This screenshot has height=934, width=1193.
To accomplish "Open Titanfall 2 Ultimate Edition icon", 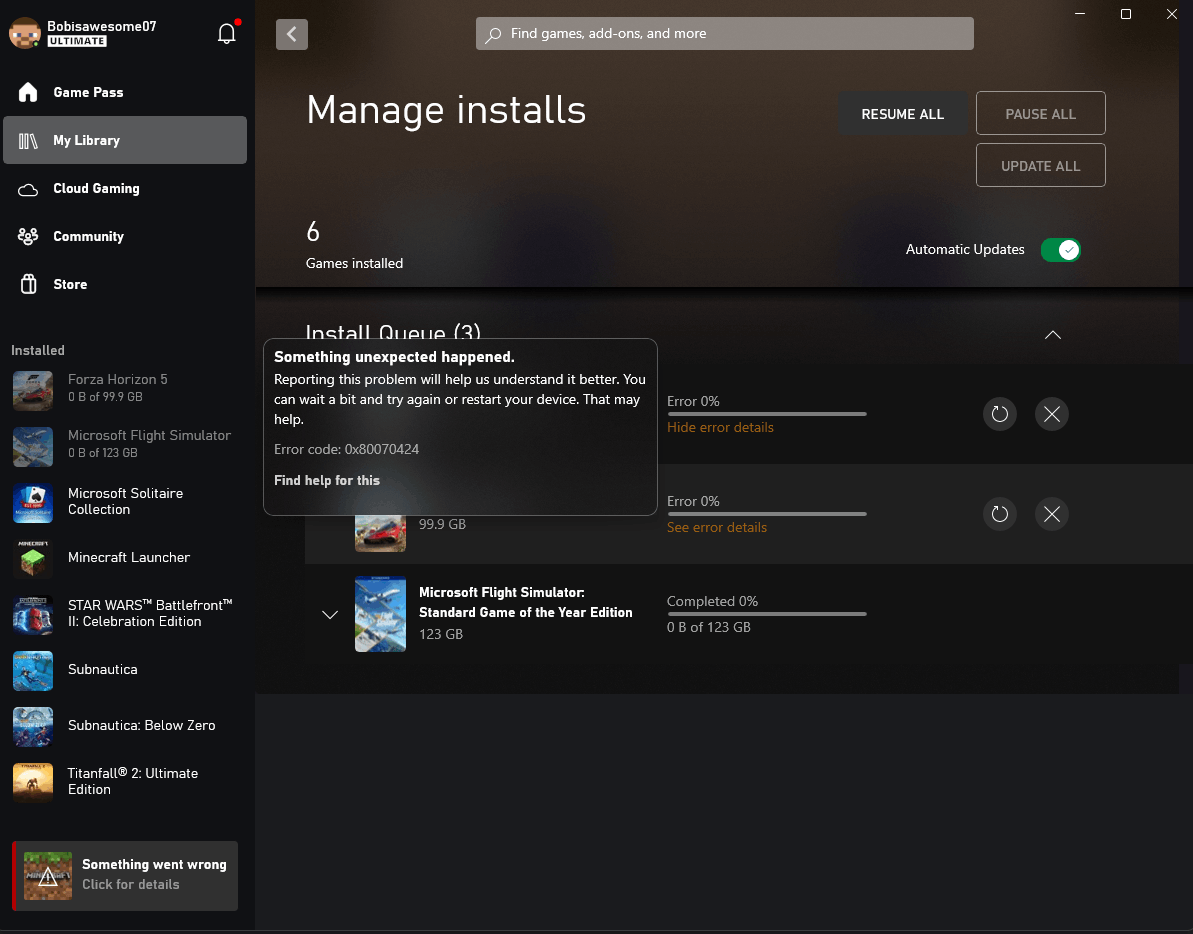I will click(x=33, y=783).
